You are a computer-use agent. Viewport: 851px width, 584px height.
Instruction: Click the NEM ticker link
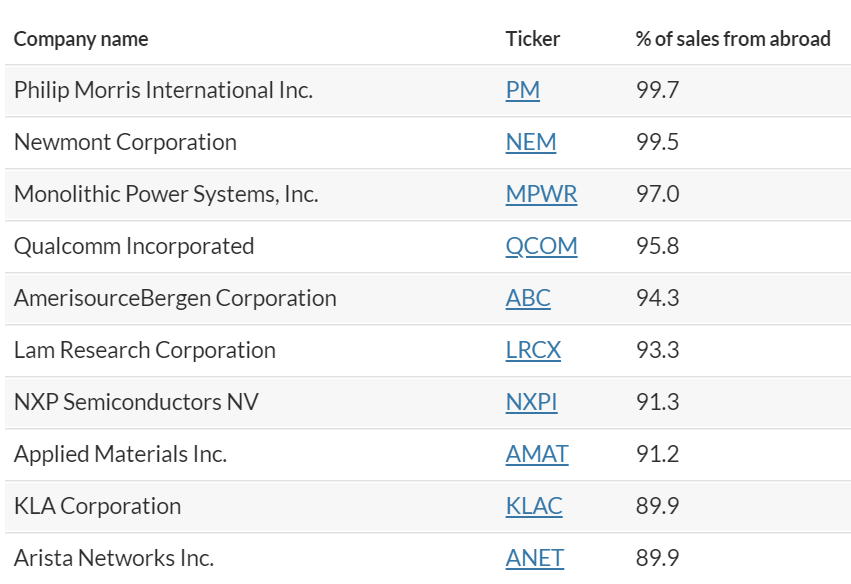click(530, 142)
